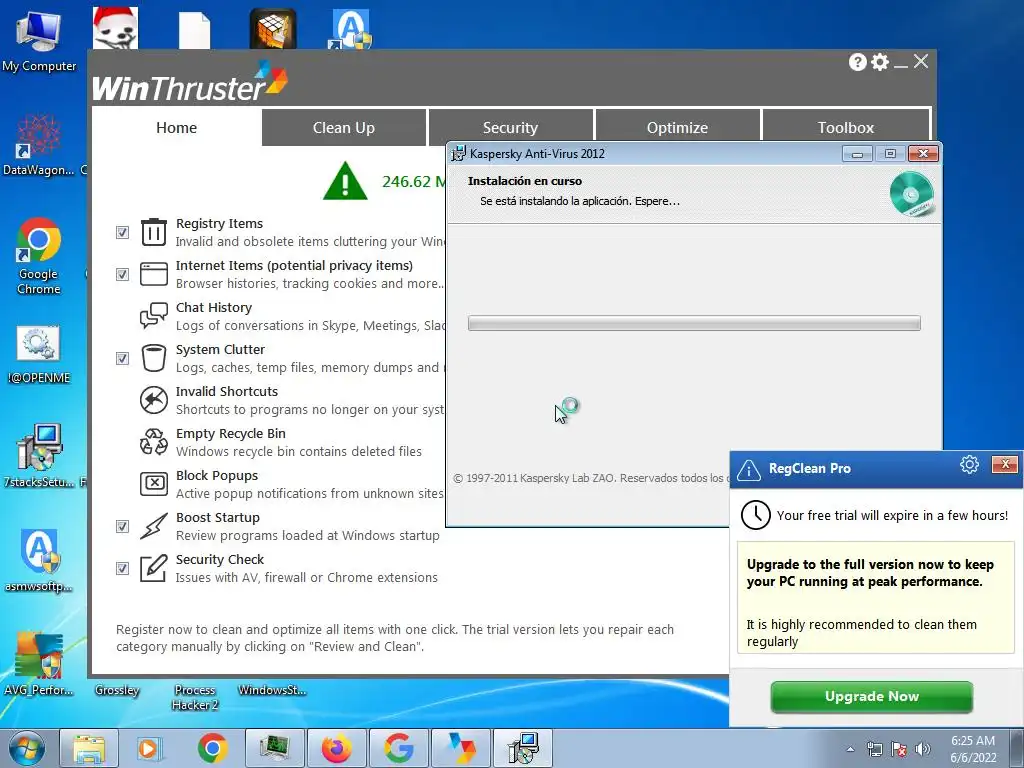
Task: Click the Chat History heading text
Action: click(214, 307)
